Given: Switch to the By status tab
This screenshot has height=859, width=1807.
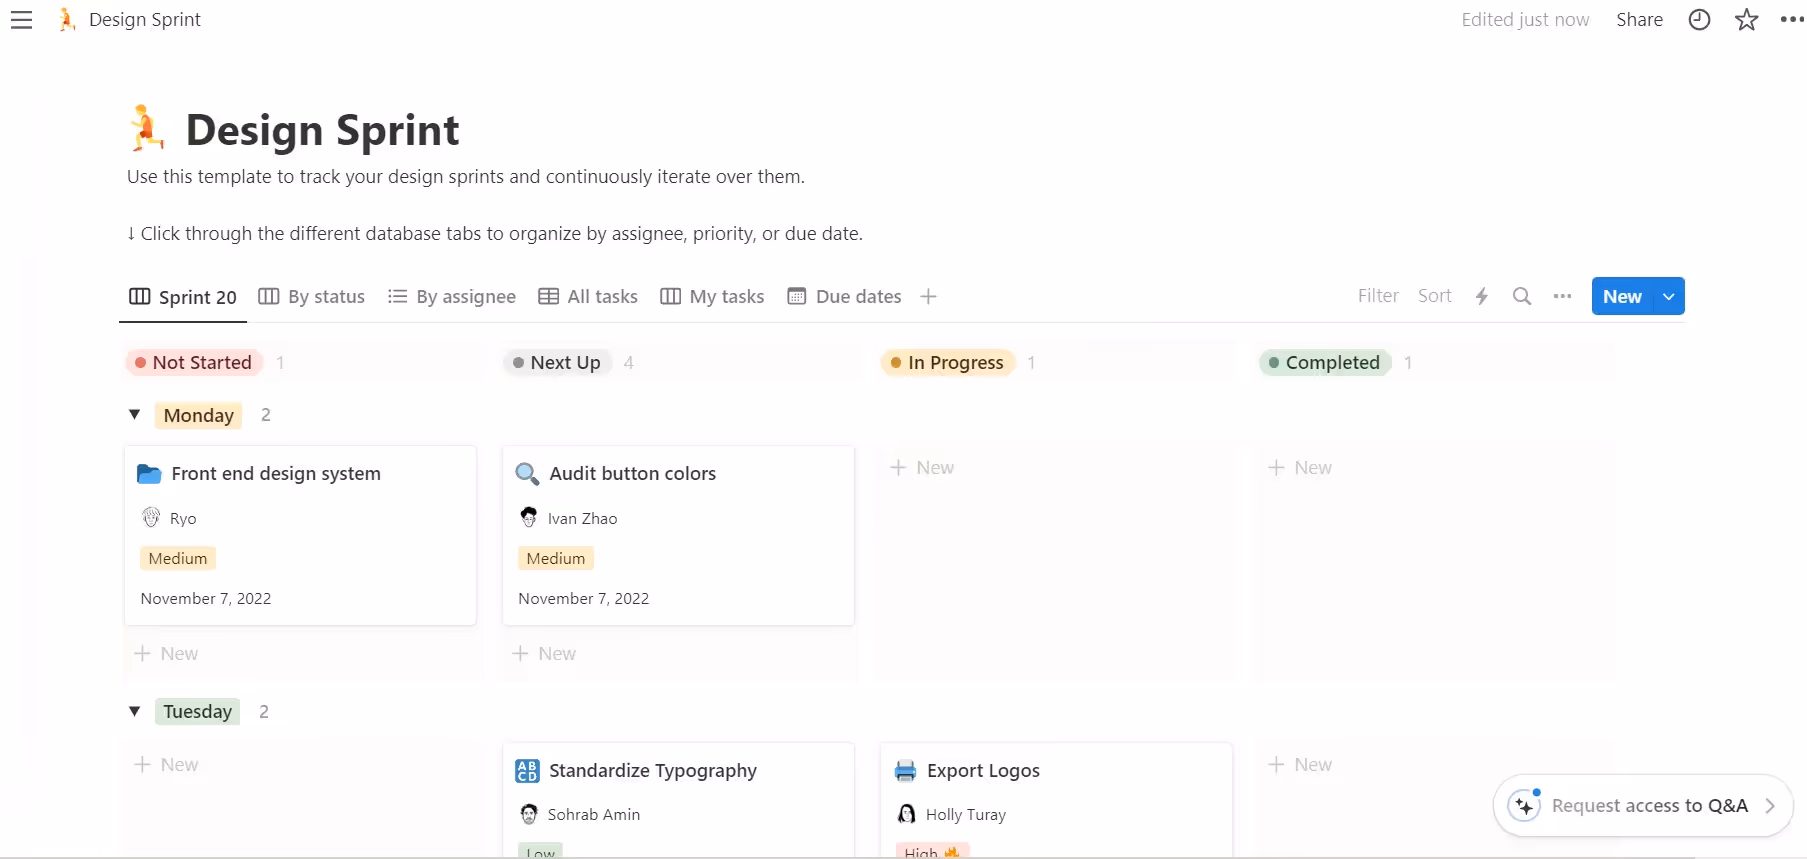Looking at the screenshot, I should 312,296.
